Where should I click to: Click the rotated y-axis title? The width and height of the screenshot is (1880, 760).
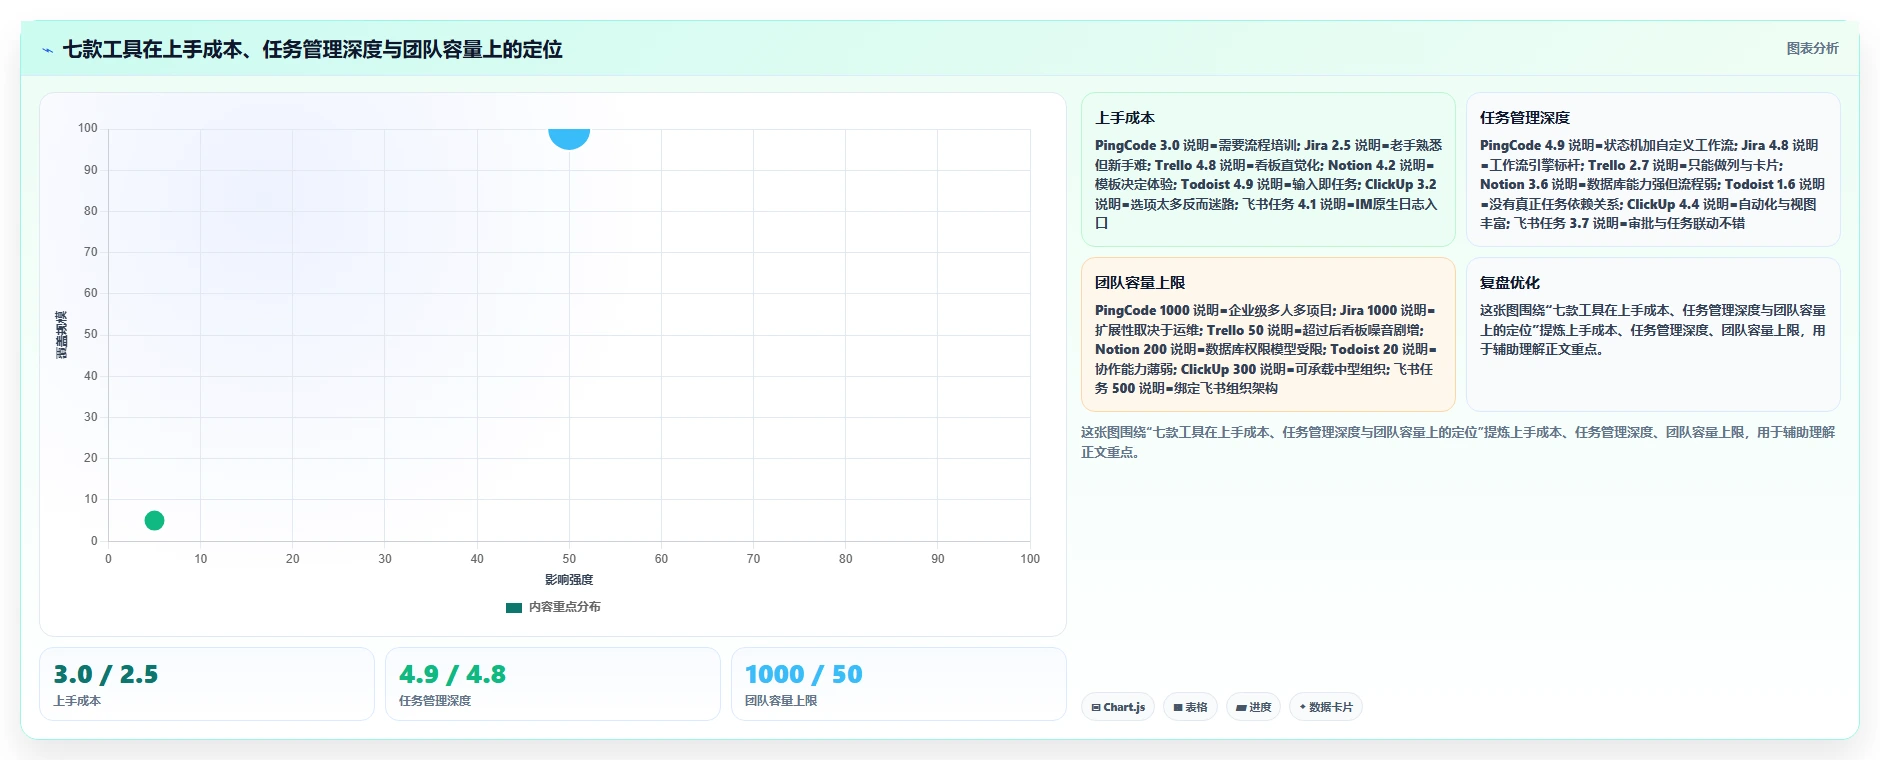(x=62, y=335)
